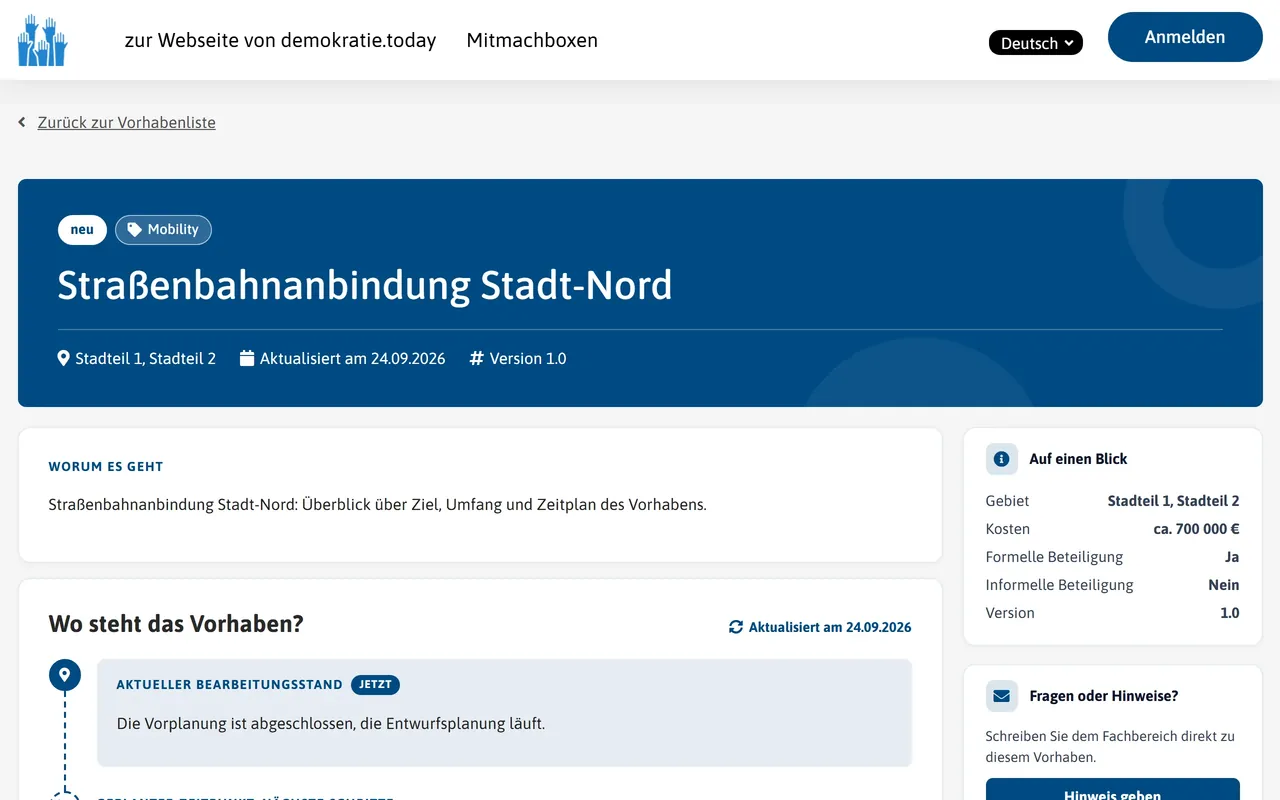This screenshot has width=1280, height=800.
Task: Click the raised-hands site logo
Action: 42,40
